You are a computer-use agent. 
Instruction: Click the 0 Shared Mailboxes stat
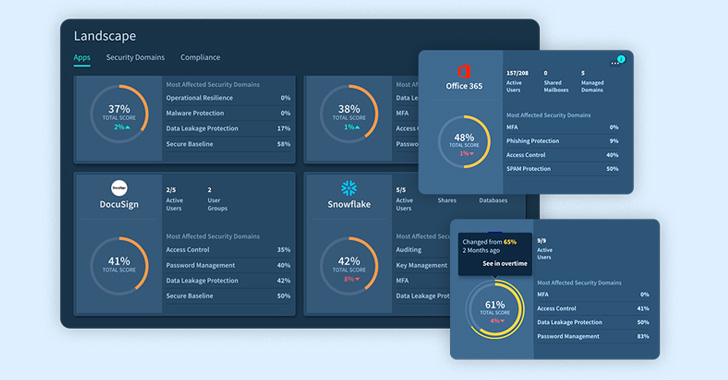pyautogui.click(x=556, y=81)
